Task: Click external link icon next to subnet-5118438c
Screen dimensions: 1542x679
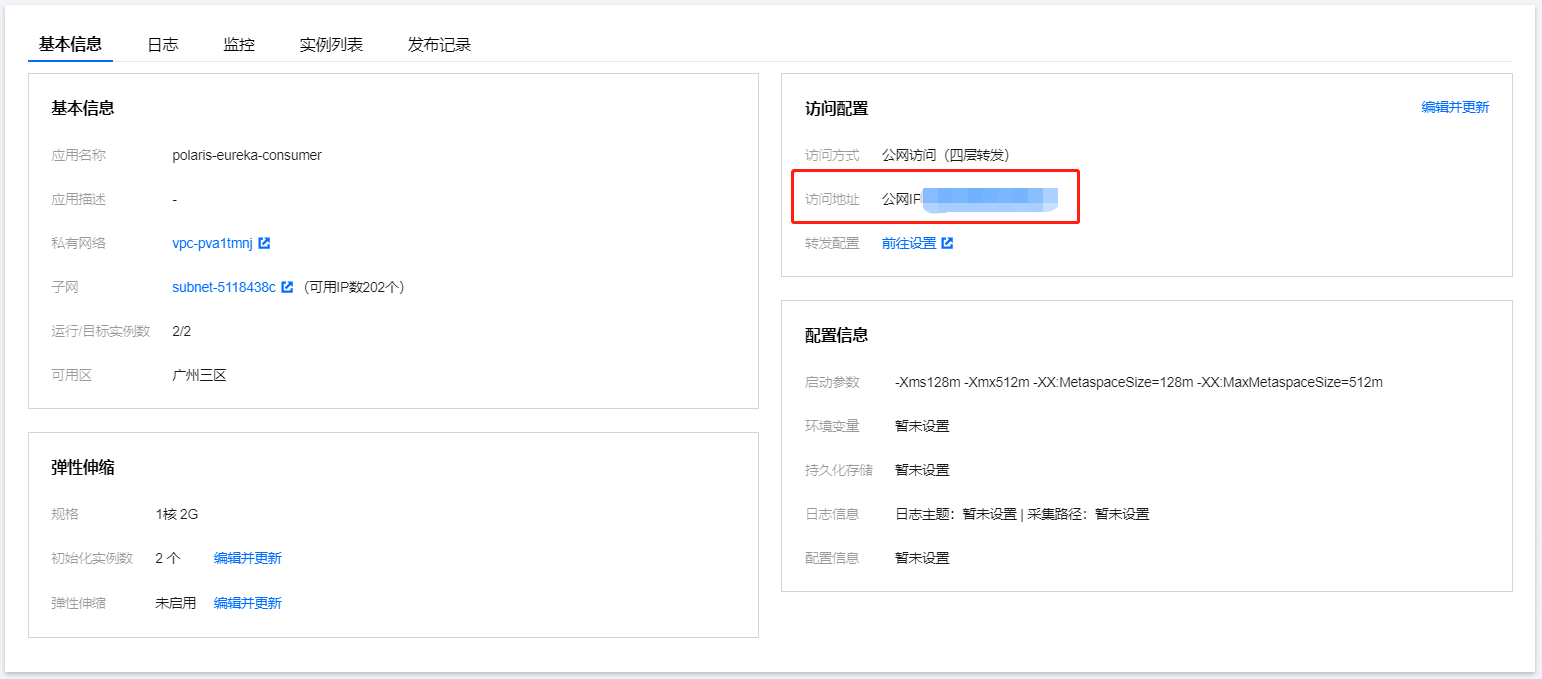Action: coord(287,287)
